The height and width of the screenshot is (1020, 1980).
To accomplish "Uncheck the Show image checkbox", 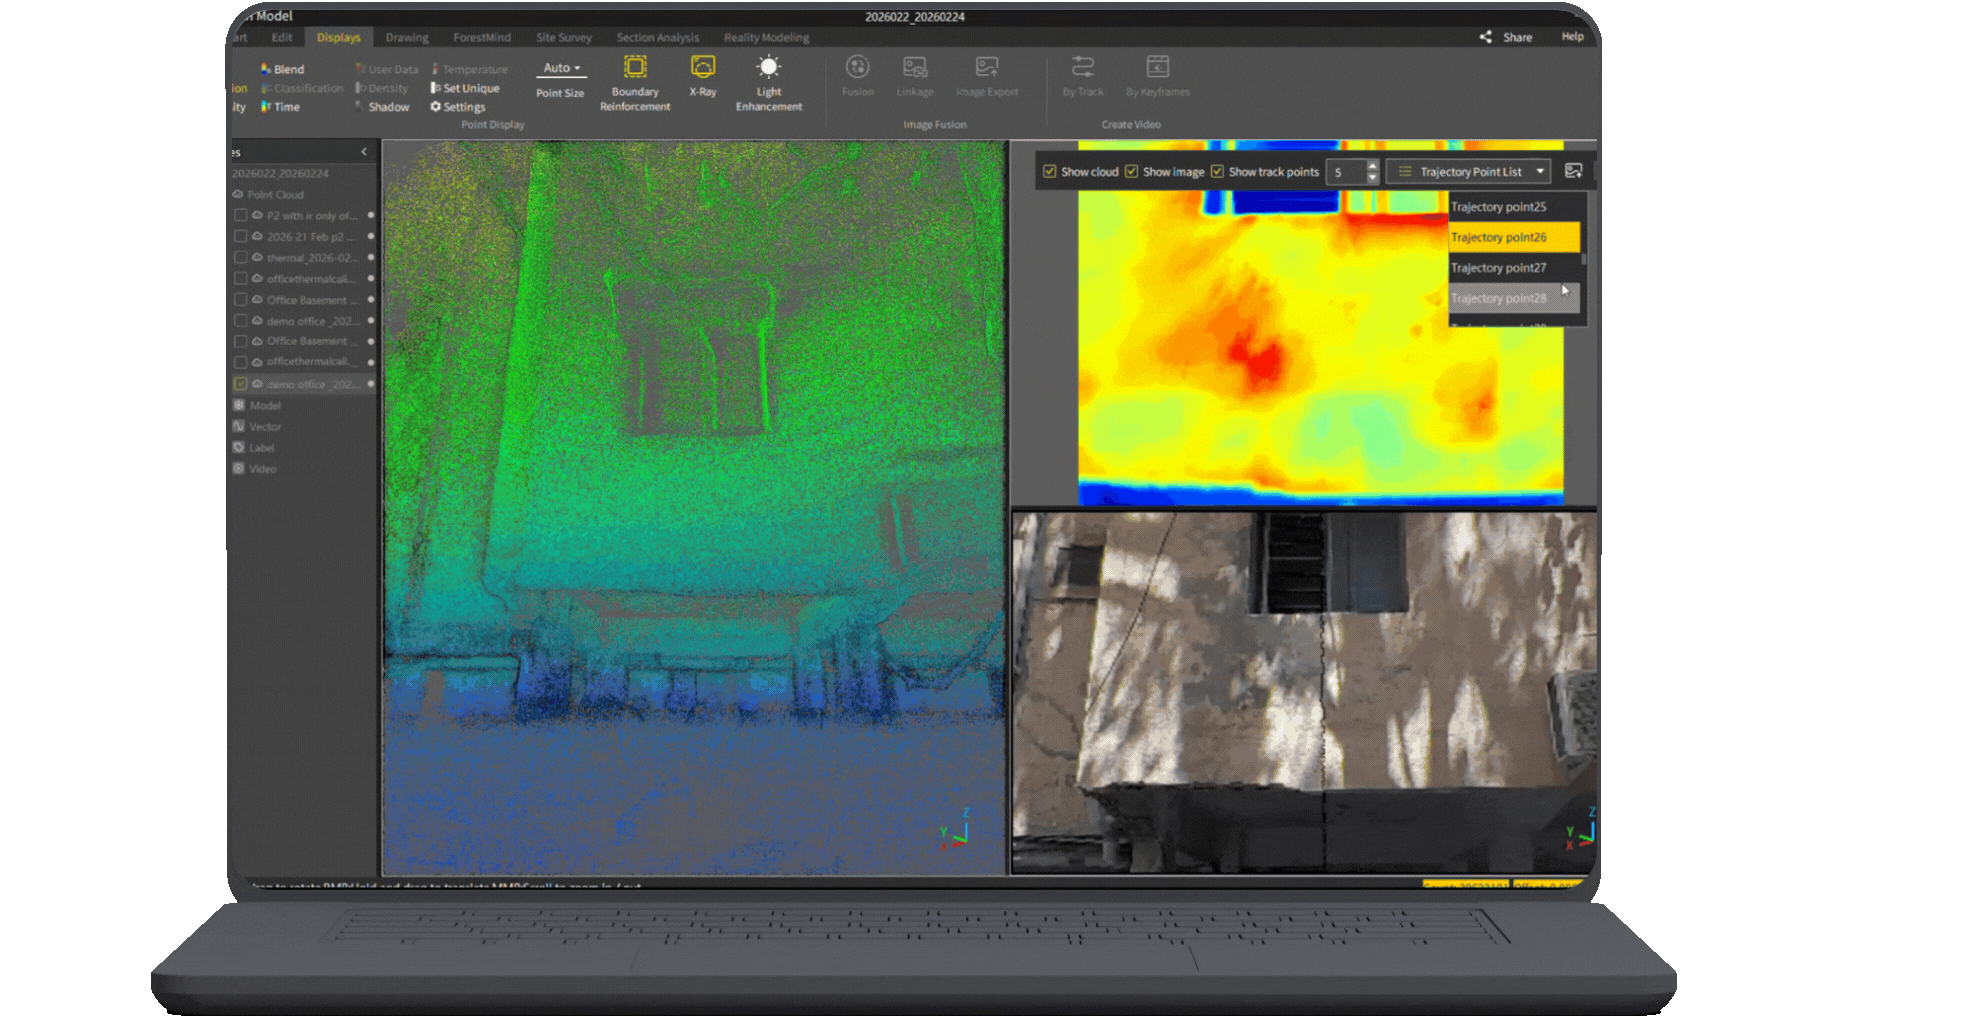I will click(1132, 171).
